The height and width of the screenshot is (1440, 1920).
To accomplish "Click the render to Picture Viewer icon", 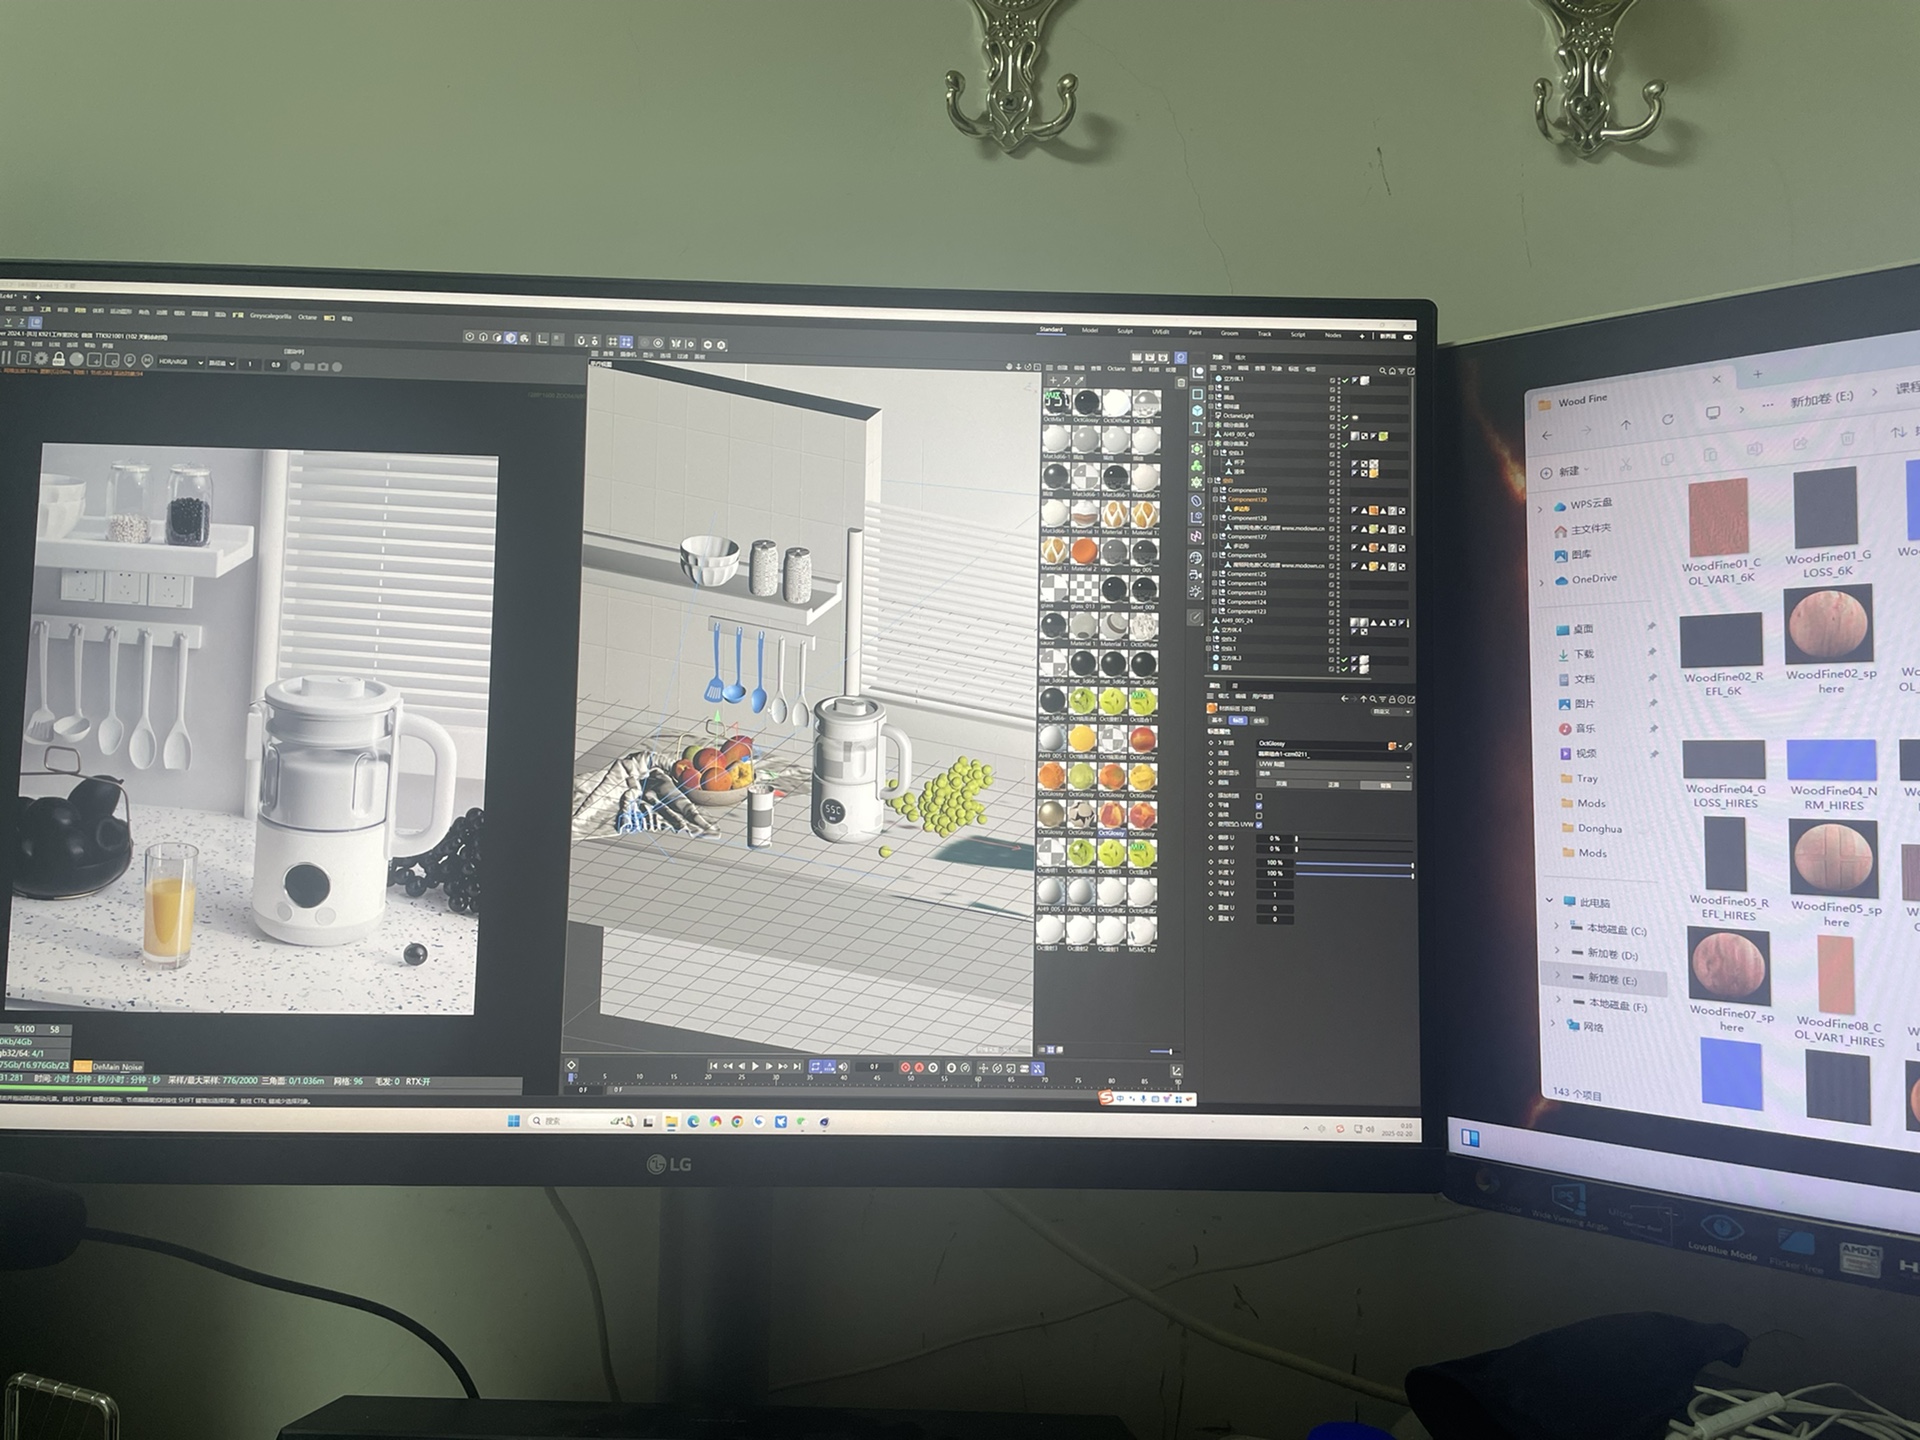I will (x=1150, y=357).
